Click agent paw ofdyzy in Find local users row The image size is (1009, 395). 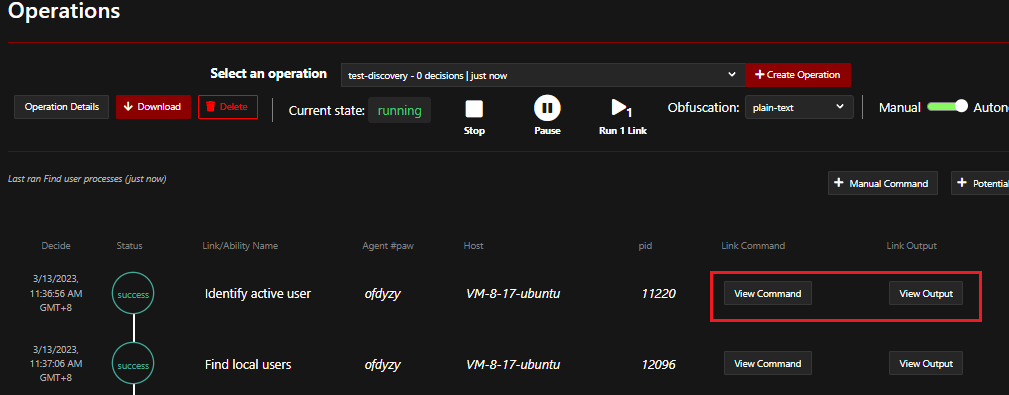coord(382,365)
